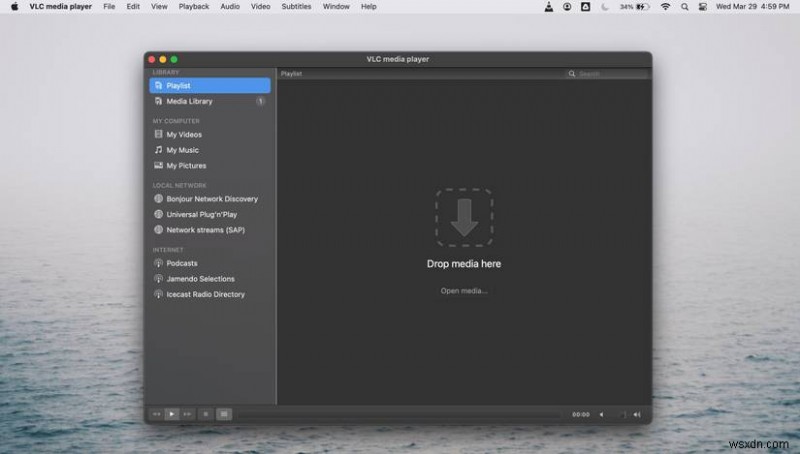Viewport: 800px width, 454px height.
Task: Open Control Center in the menu bar
Action: coord(703,7)
